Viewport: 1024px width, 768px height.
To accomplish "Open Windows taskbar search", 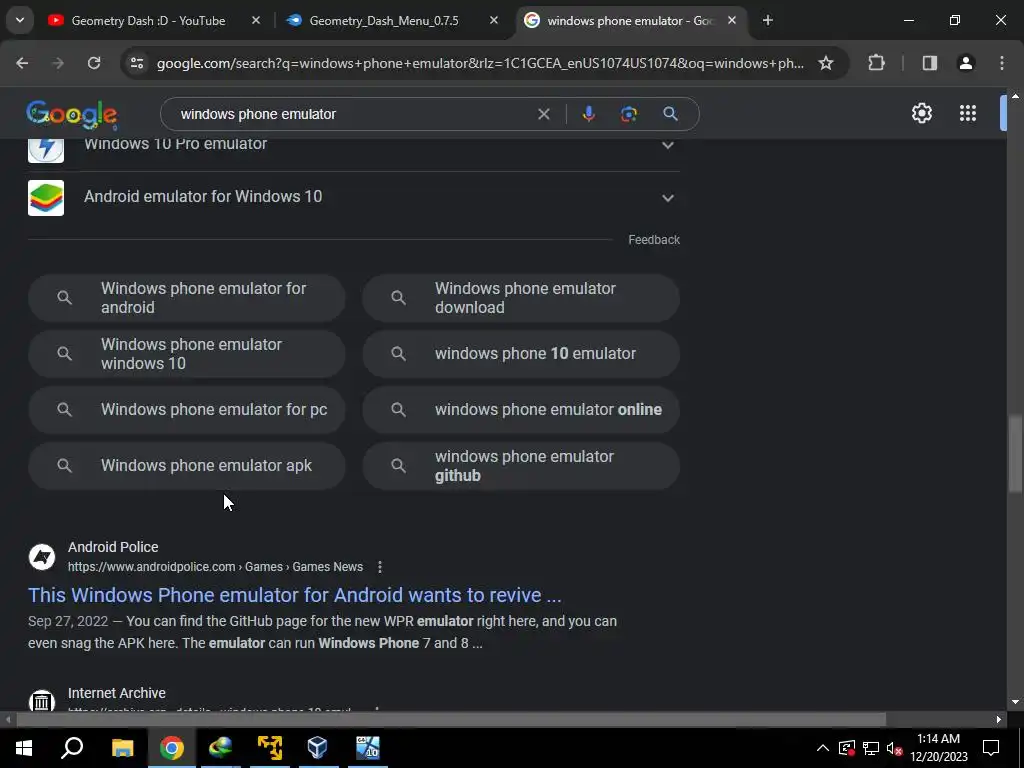I will coord(72,748).
